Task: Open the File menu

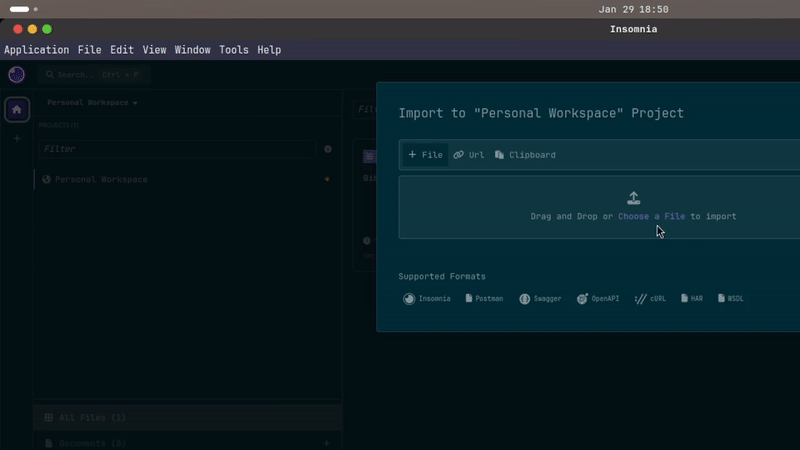Action: (89, 50)
